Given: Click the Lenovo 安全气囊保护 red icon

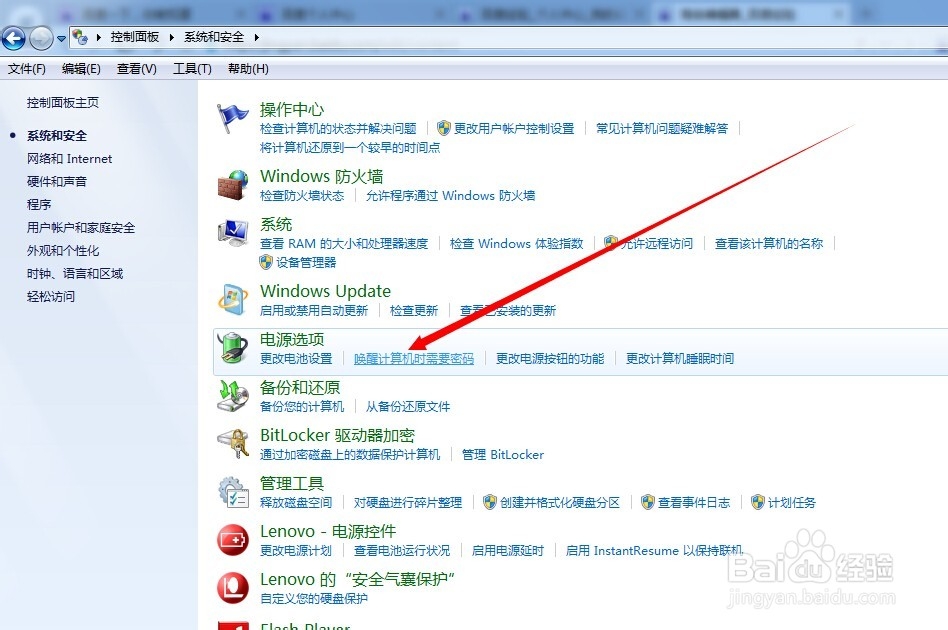Looking at the screenshot, I should tap(233, 588).
